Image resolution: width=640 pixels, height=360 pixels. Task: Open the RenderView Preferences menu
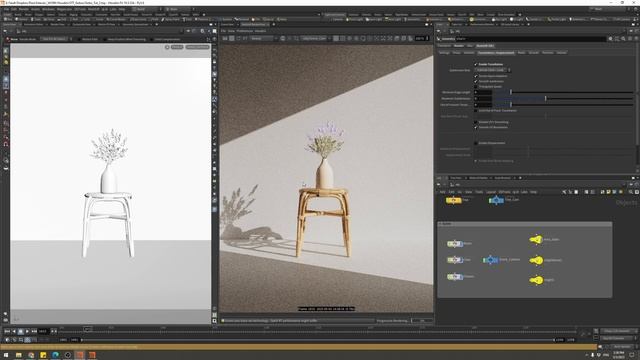tap(245, 31)
